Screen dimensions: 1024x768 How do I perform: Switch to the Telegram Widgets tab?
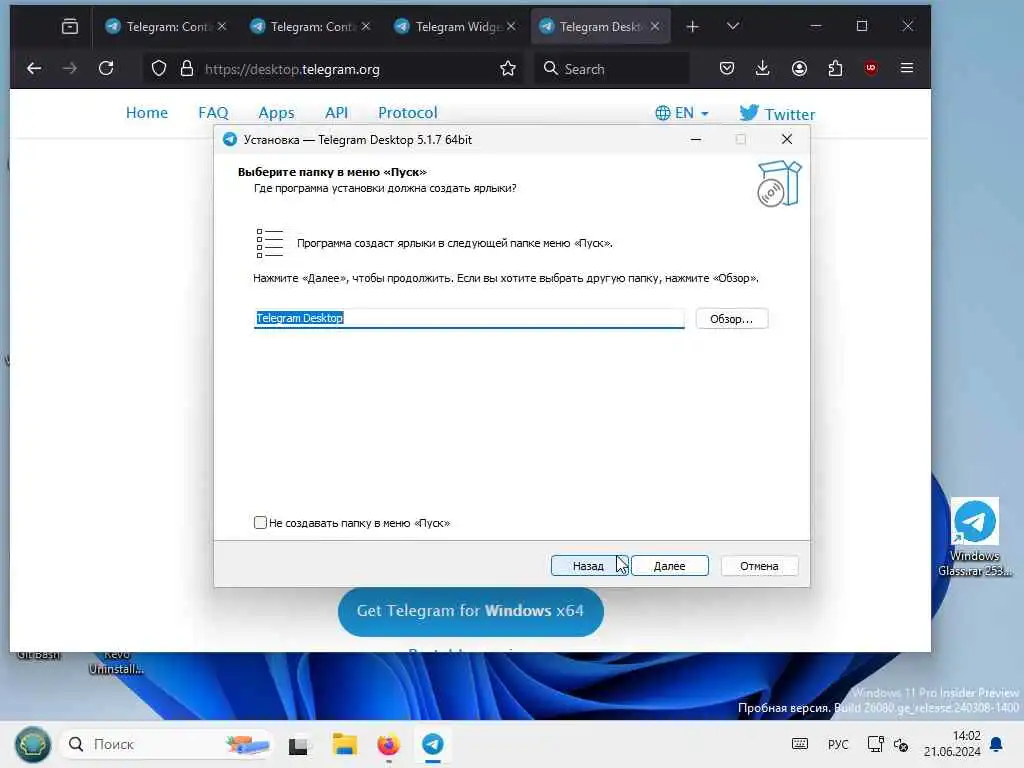[455, 26]
